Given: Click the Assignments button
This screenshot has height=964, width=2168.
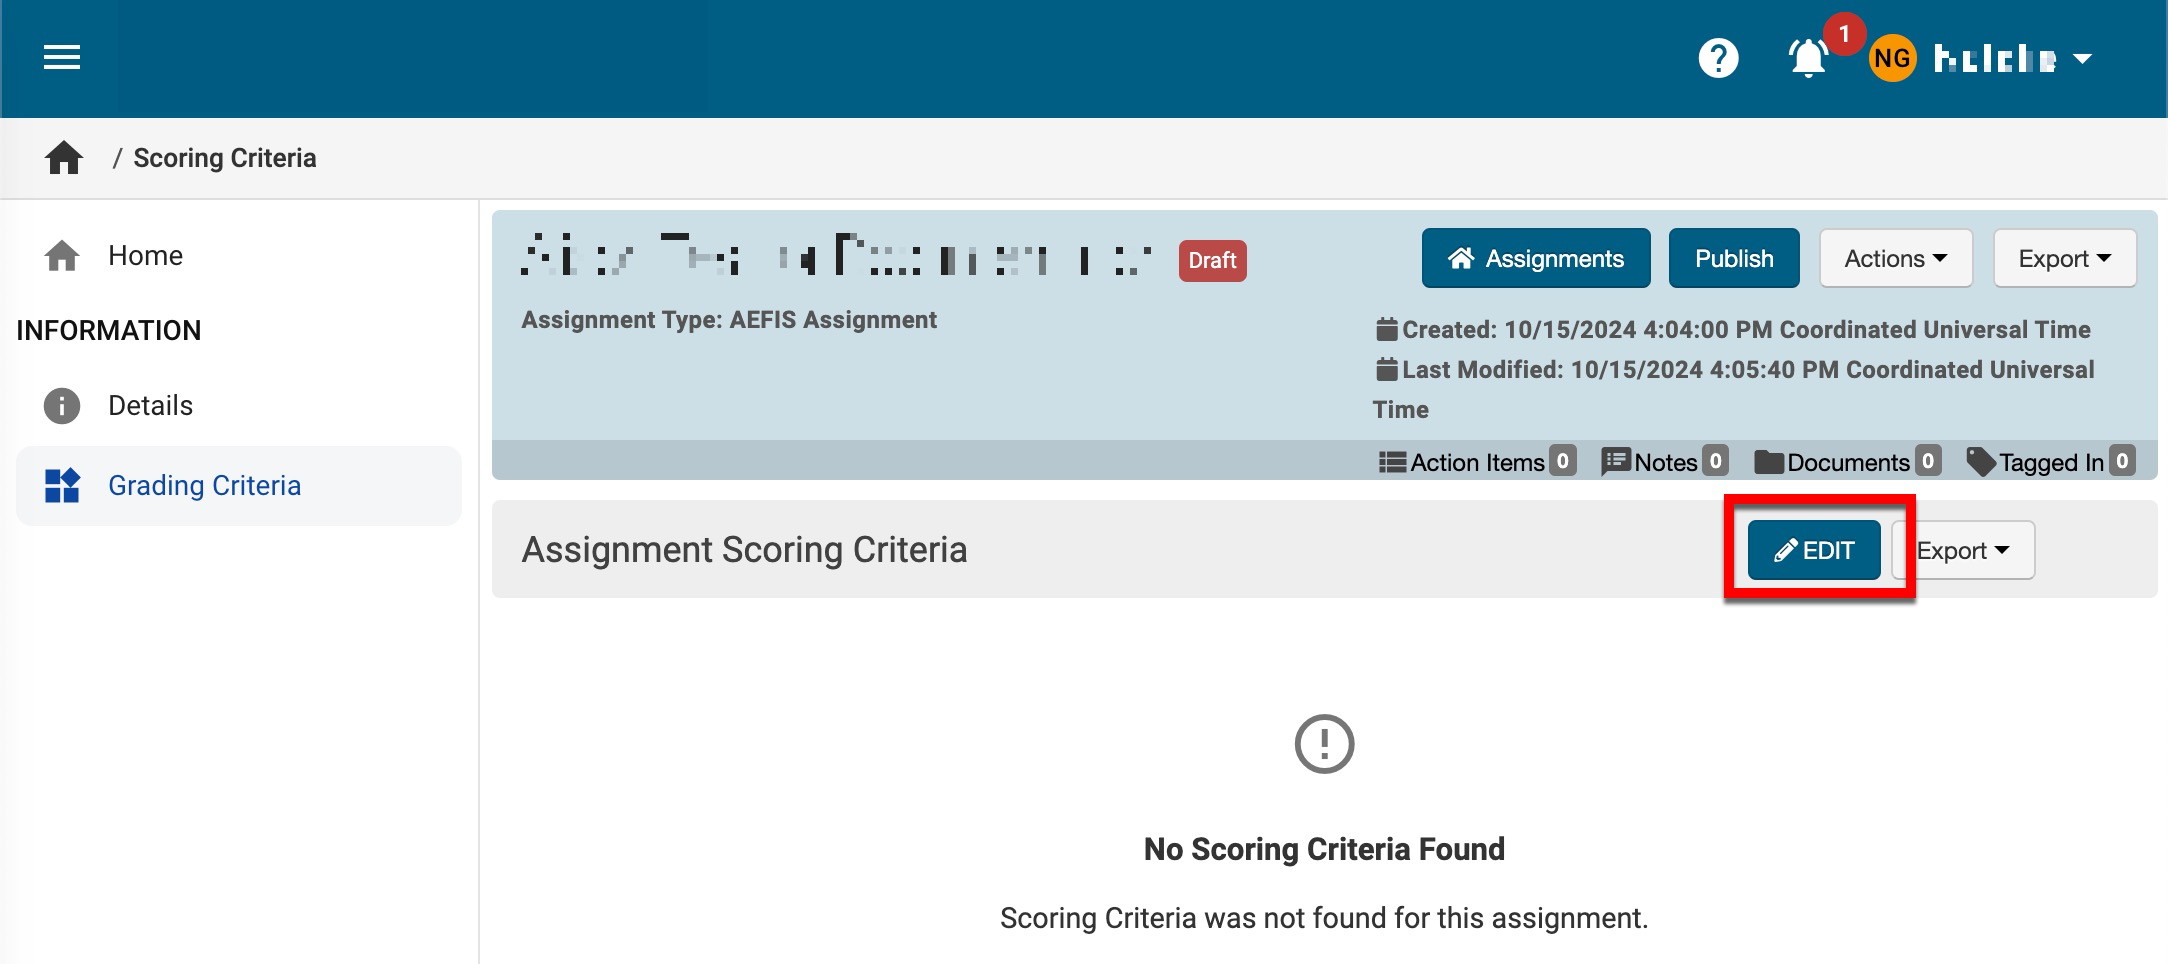Looking at the screenshot, I should coord(1535,259).
